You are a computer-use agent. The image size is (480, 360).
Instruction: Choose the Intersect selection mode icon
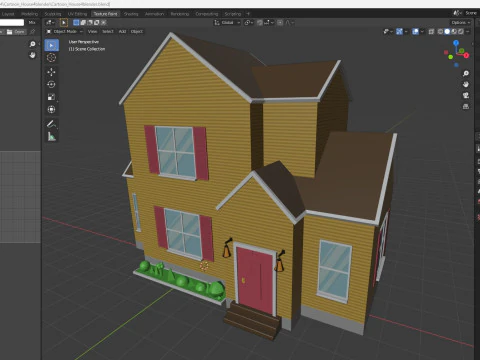point(103,23)
